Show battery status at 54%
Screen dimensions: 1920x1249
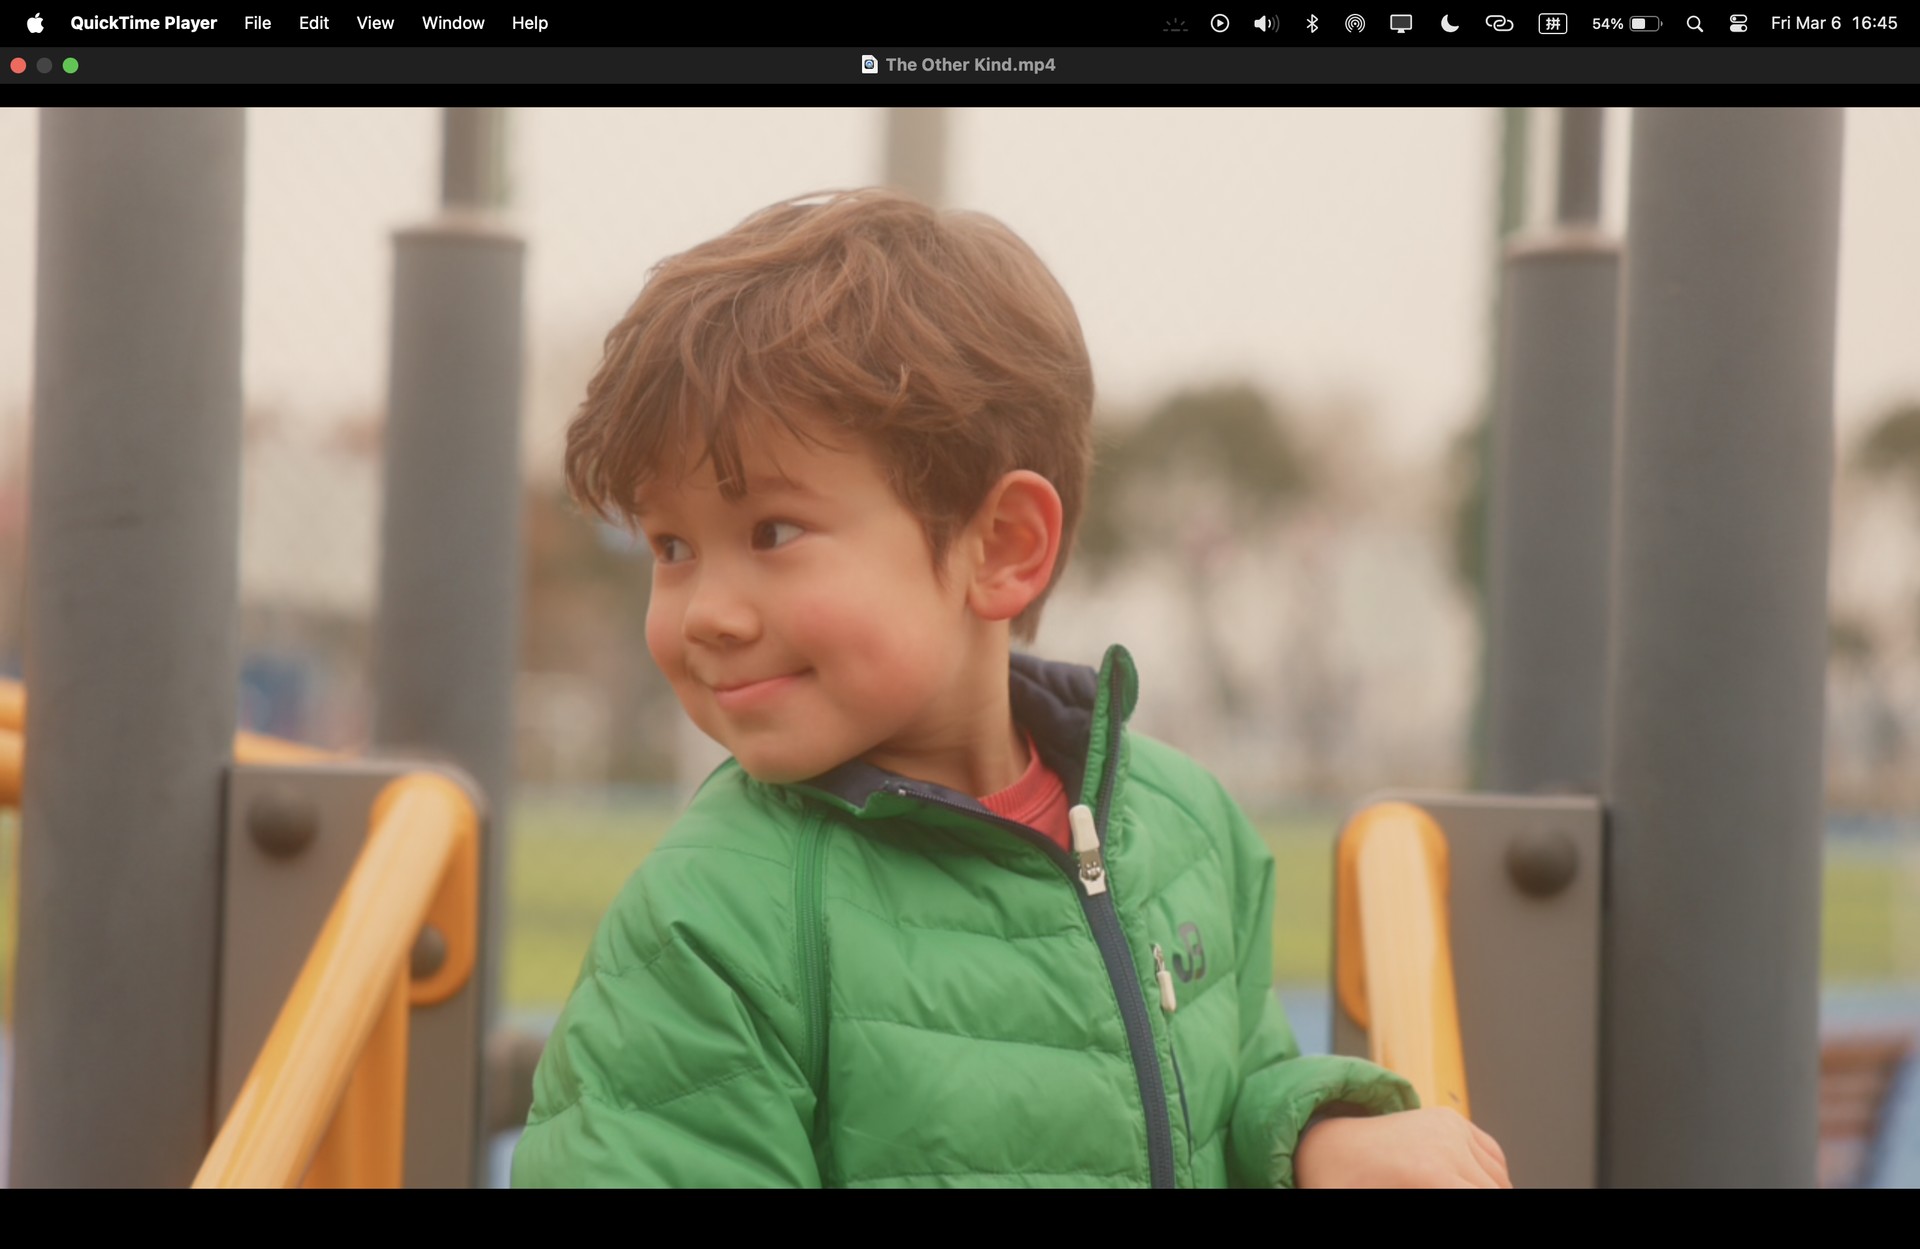click(x=1627, y=23)
